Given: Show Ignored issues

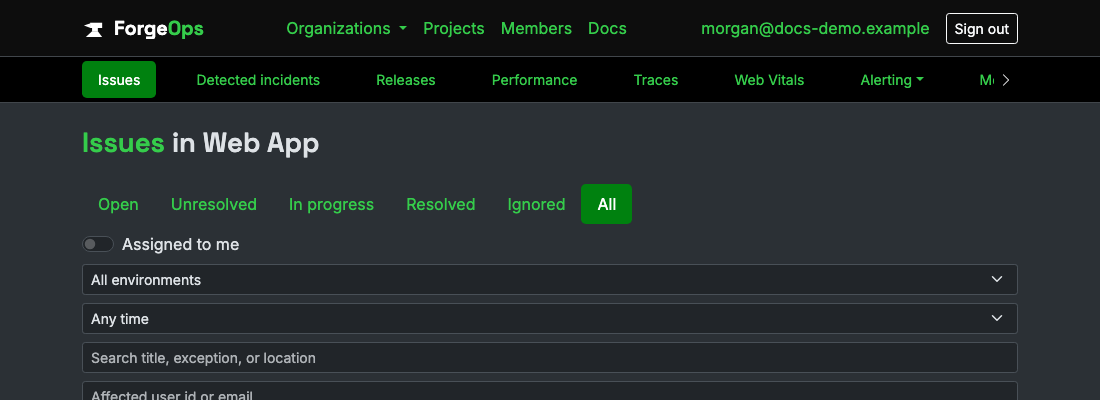Looking at the screenshot, I should [x=536, y=204].
